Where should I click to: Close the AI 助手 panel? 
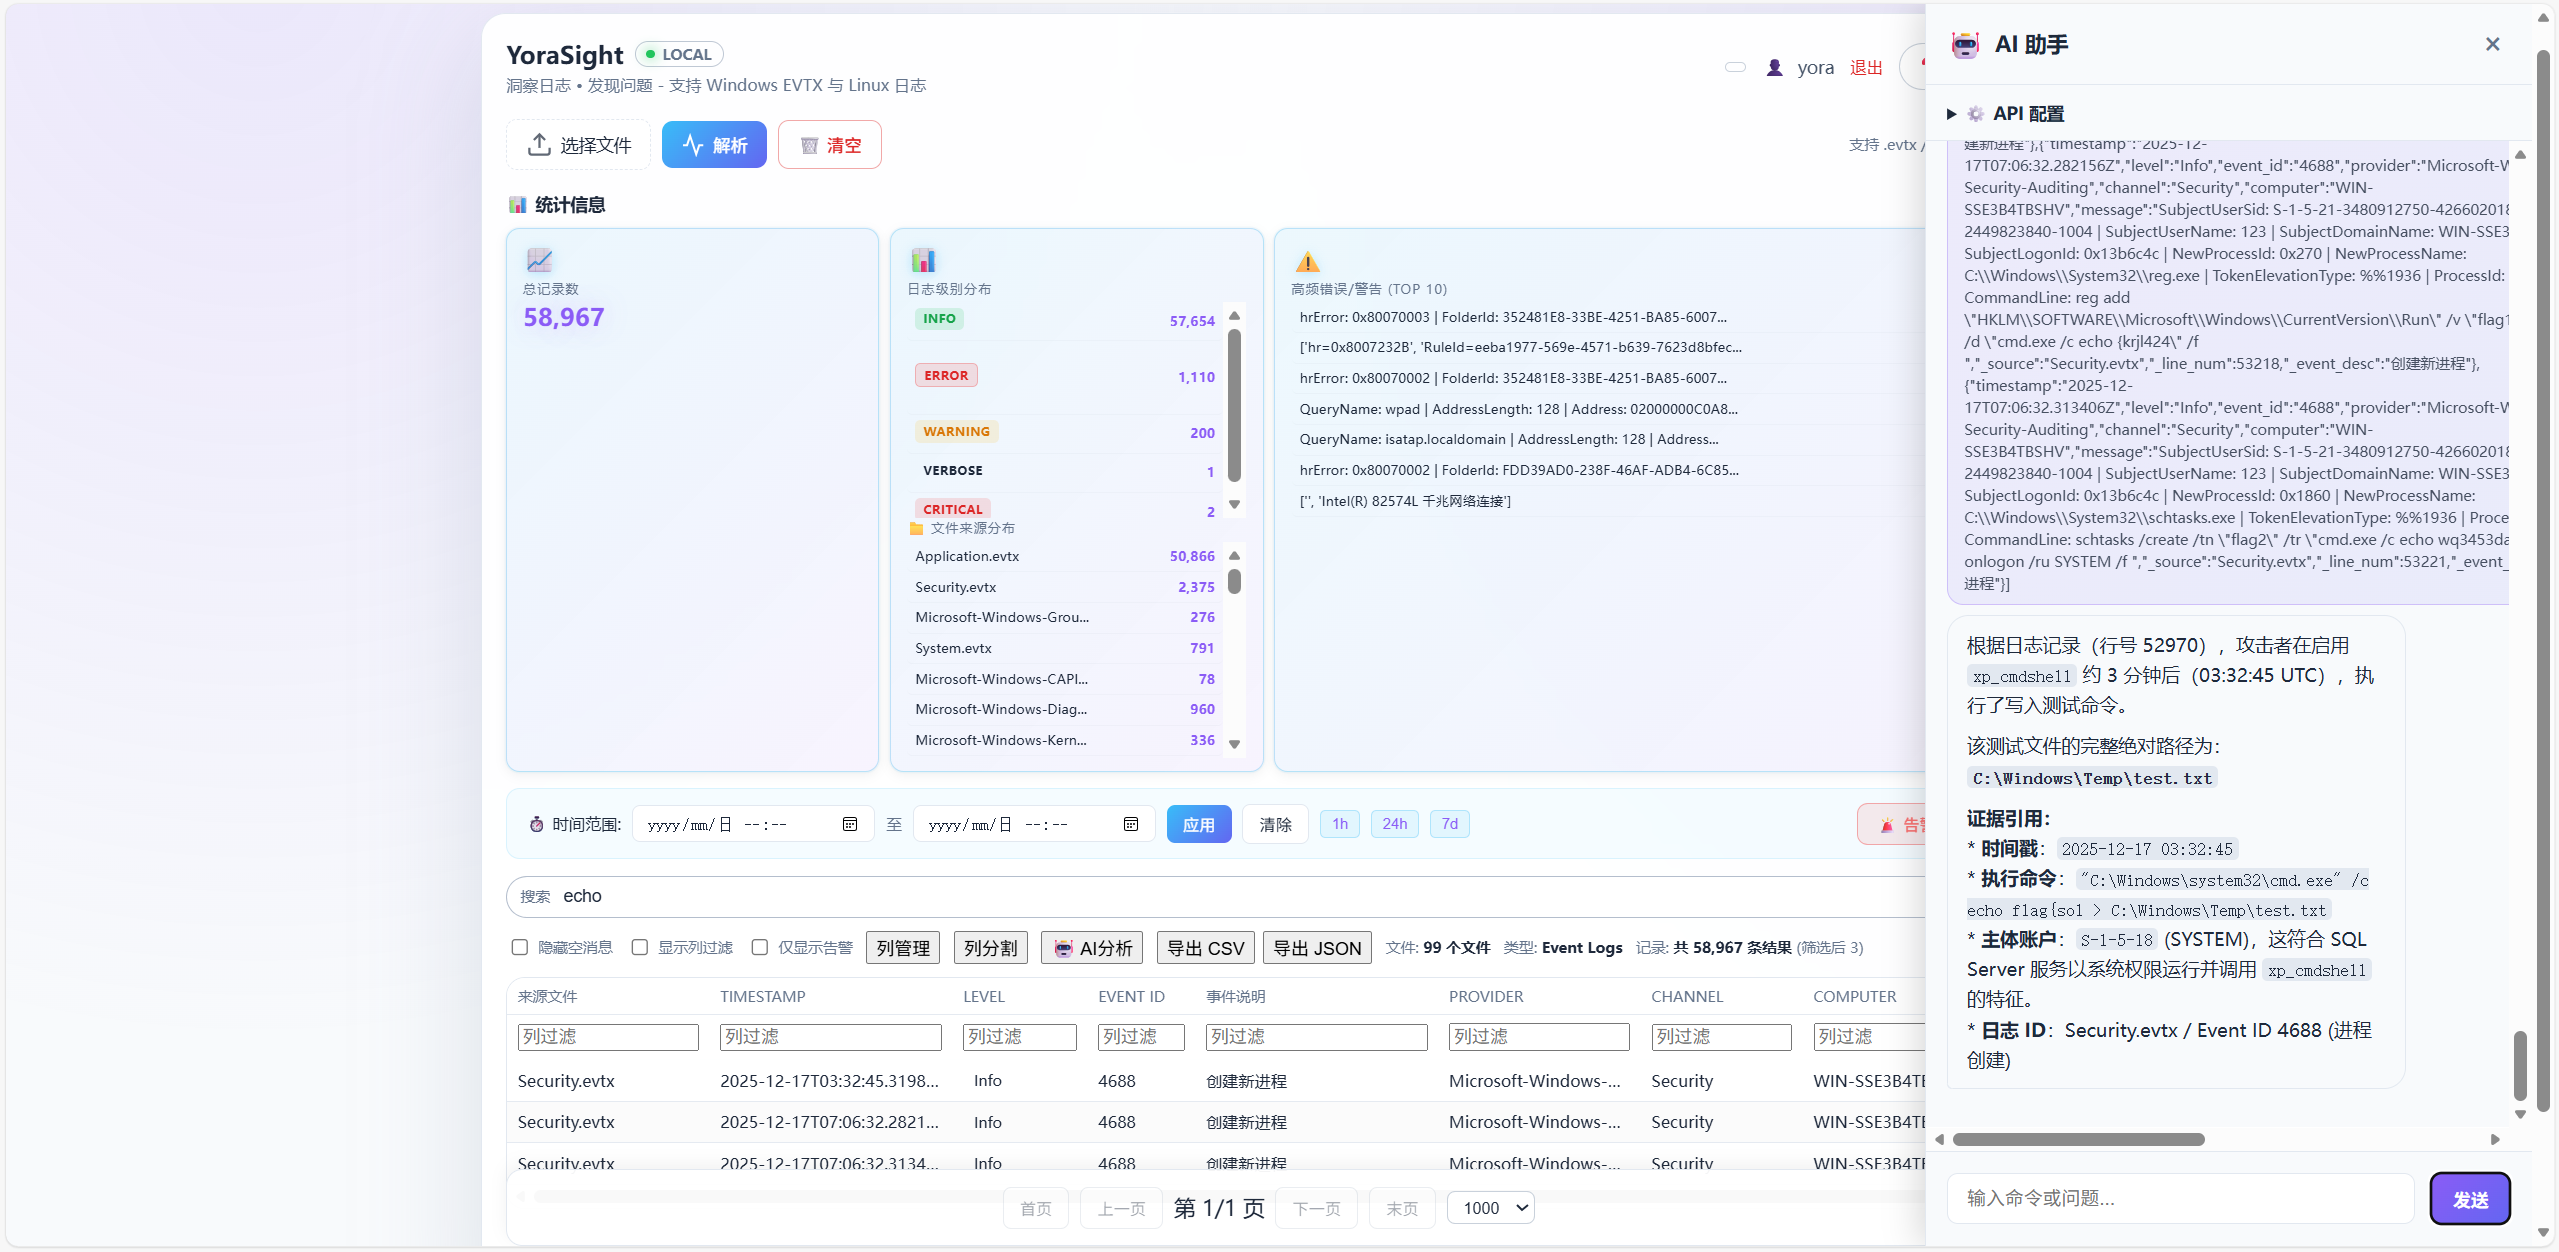[x=2492, y=44]
